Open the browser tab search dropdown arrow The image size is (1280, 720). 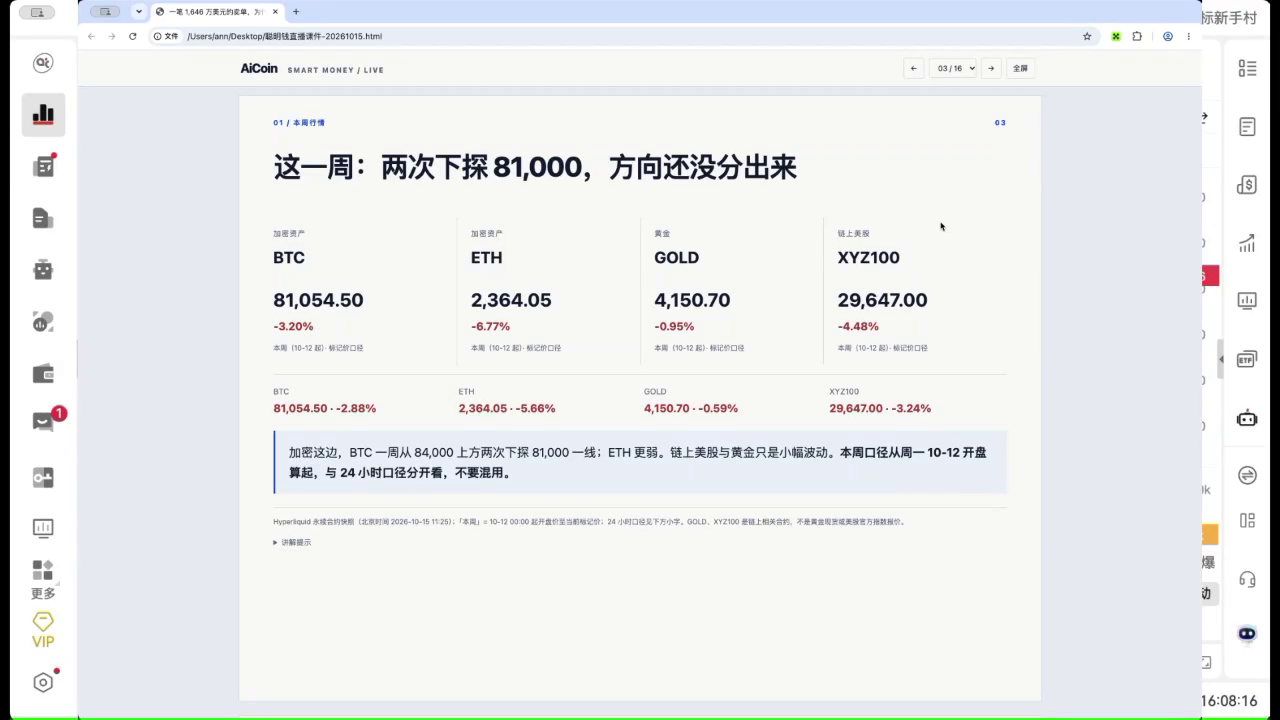point(139,12)
